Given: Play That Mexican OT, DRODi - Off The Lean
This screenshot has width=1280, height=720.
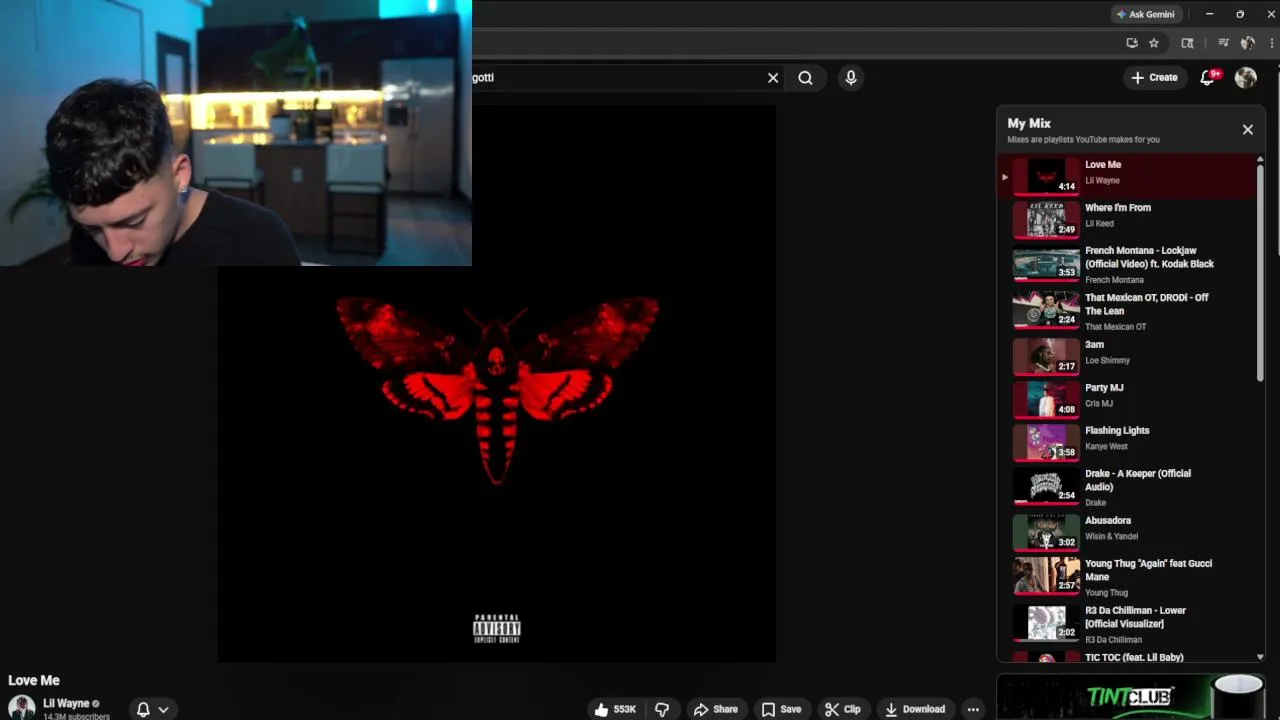Looking at the screenshot, I should tap(1127, 311).
